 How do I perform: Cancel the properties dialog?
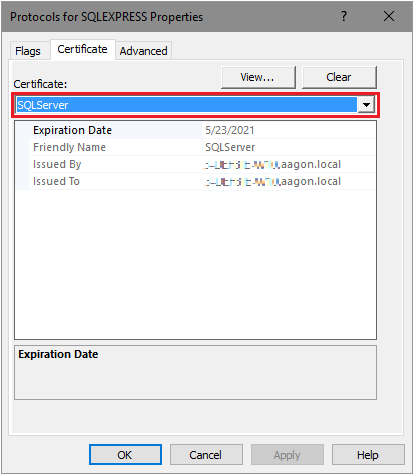[206, 455]
